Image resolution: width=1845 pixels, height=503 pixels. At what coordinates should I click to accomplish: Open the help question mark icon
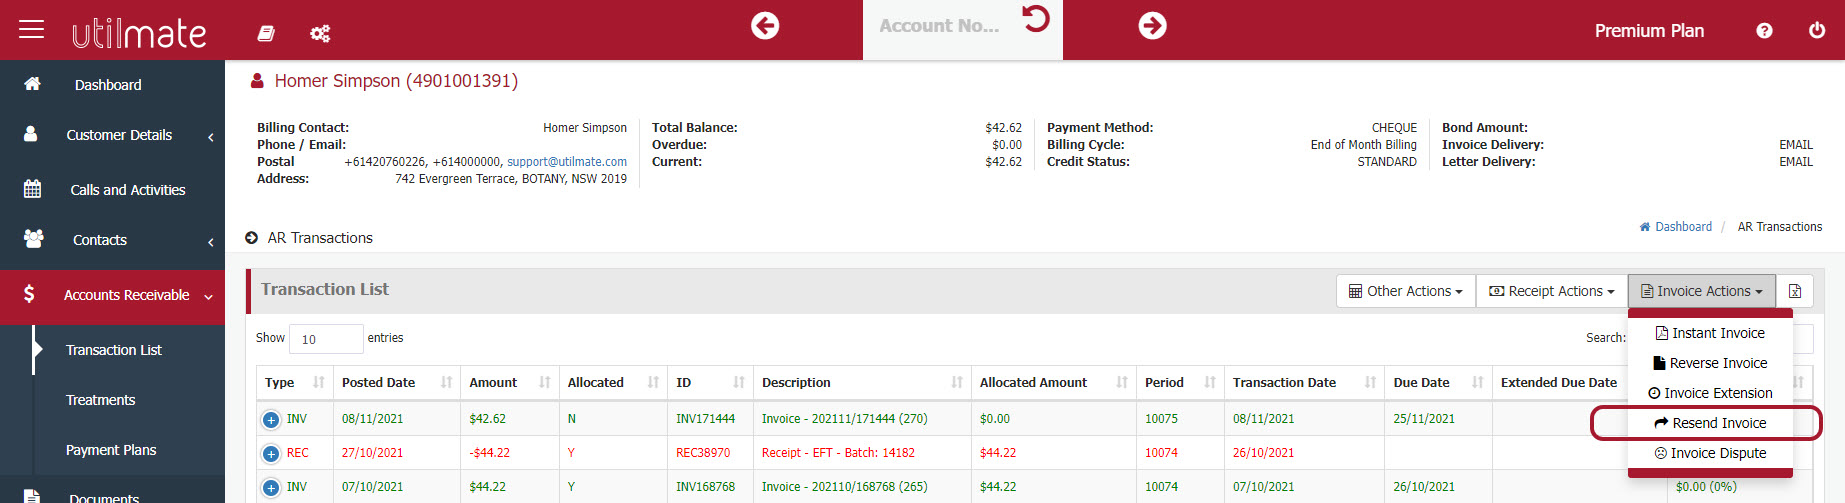(x=1764, y=31)
